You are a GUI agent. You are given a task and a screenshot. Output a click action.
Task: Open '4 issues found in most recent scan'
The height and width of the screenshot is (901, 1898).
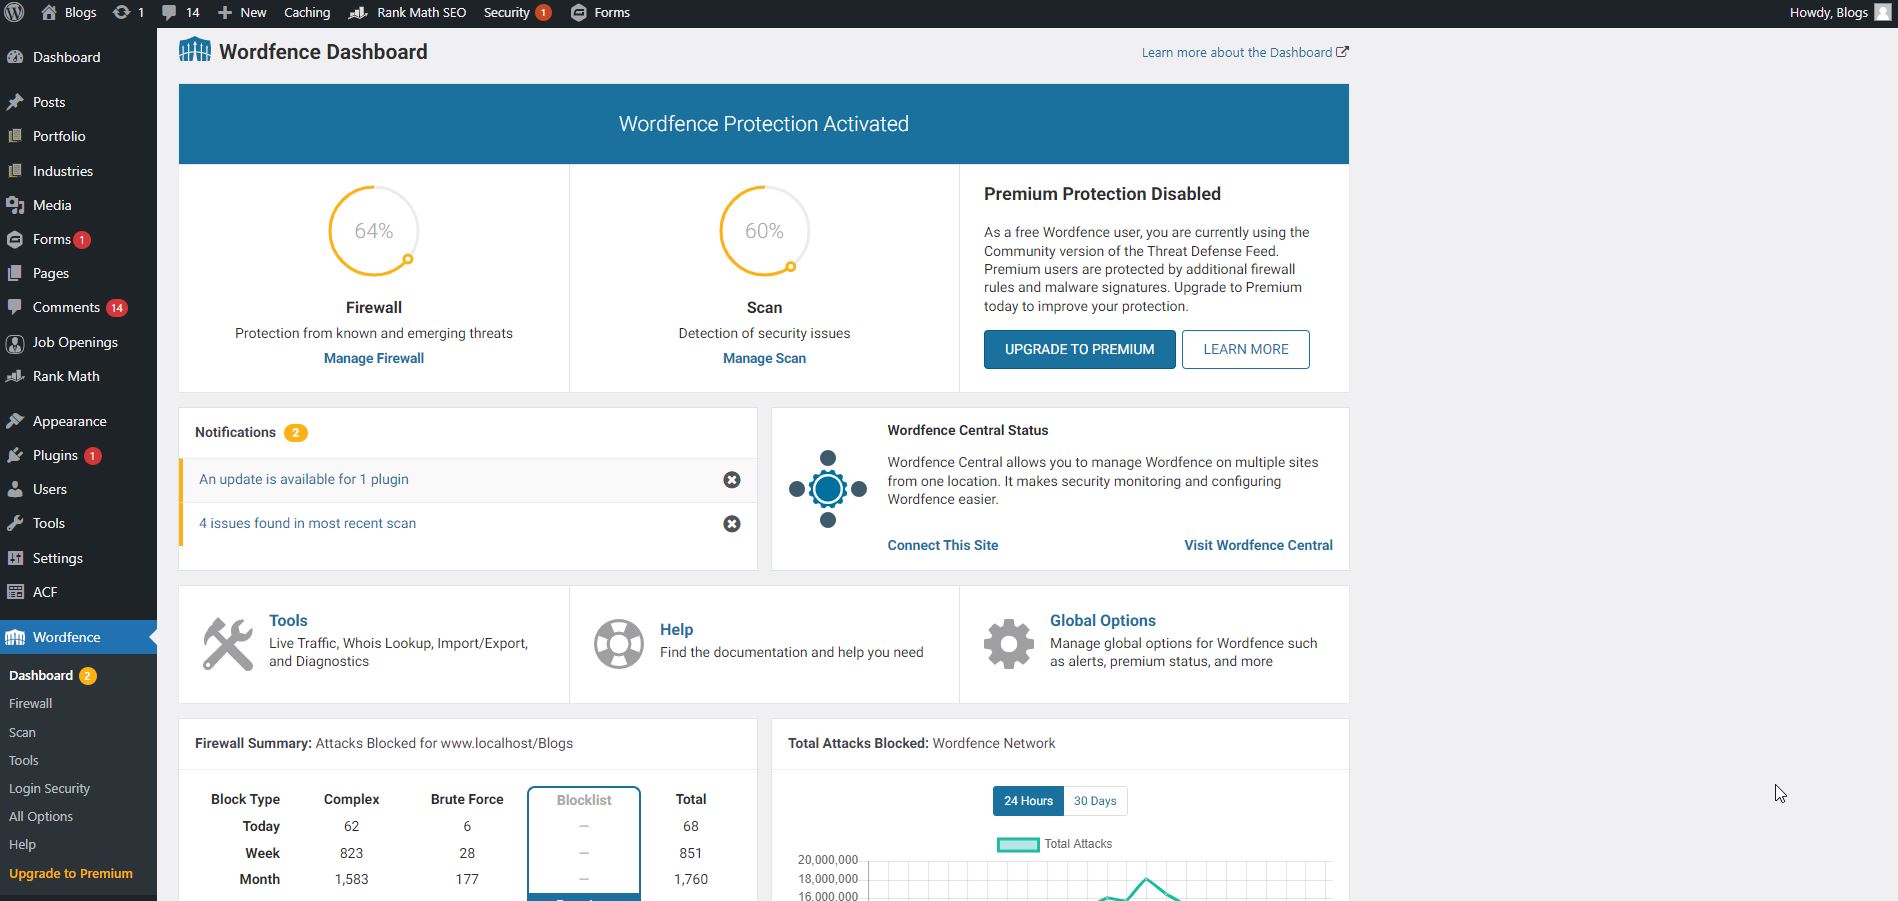click(307, 523)
